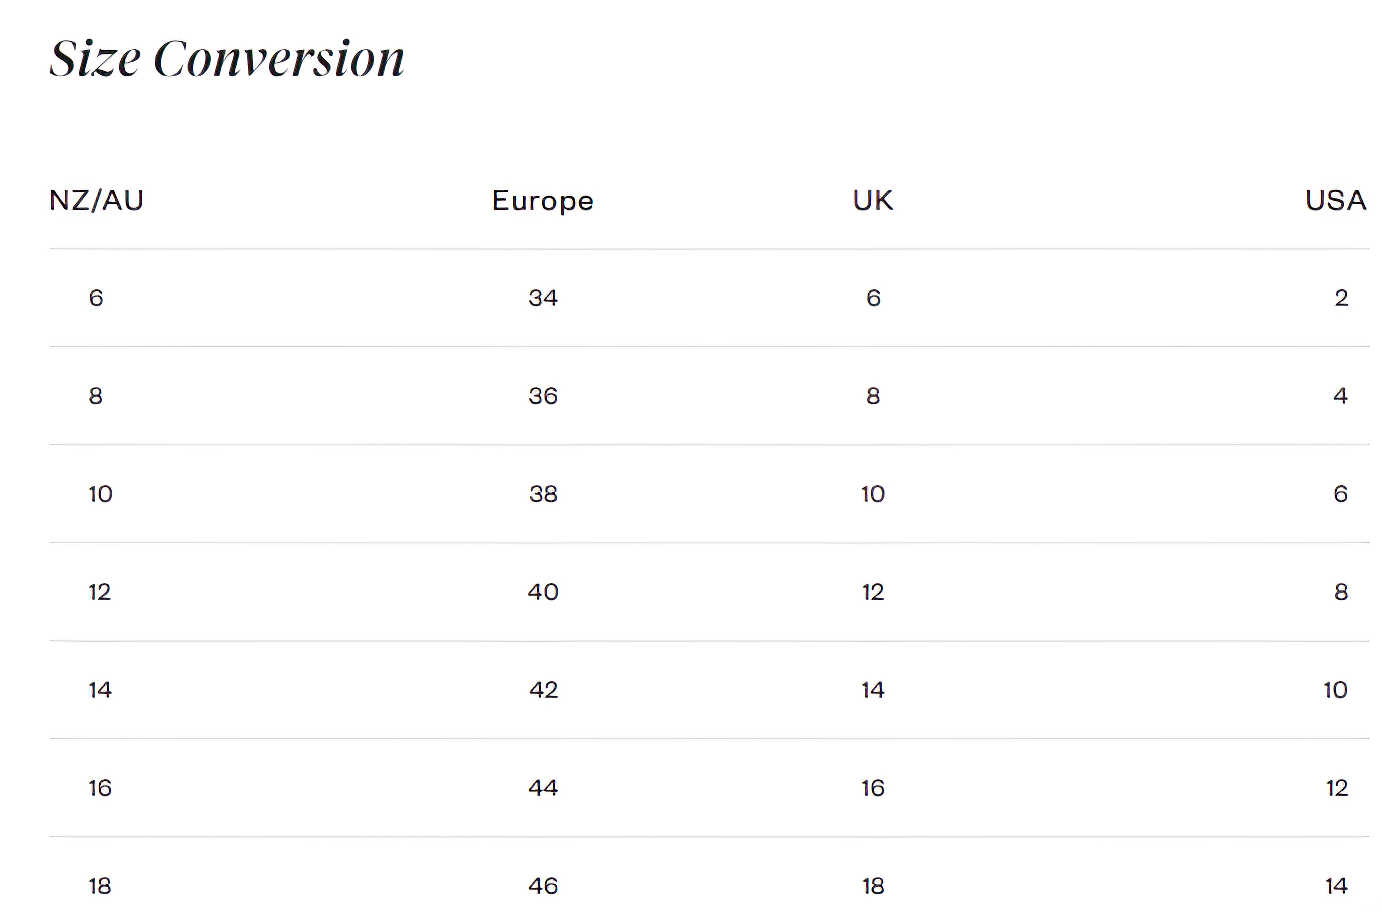This screenshot has width=1382, height=912.
Task: Click NZ/AU size 8 cell
Action: pos(96,396)
